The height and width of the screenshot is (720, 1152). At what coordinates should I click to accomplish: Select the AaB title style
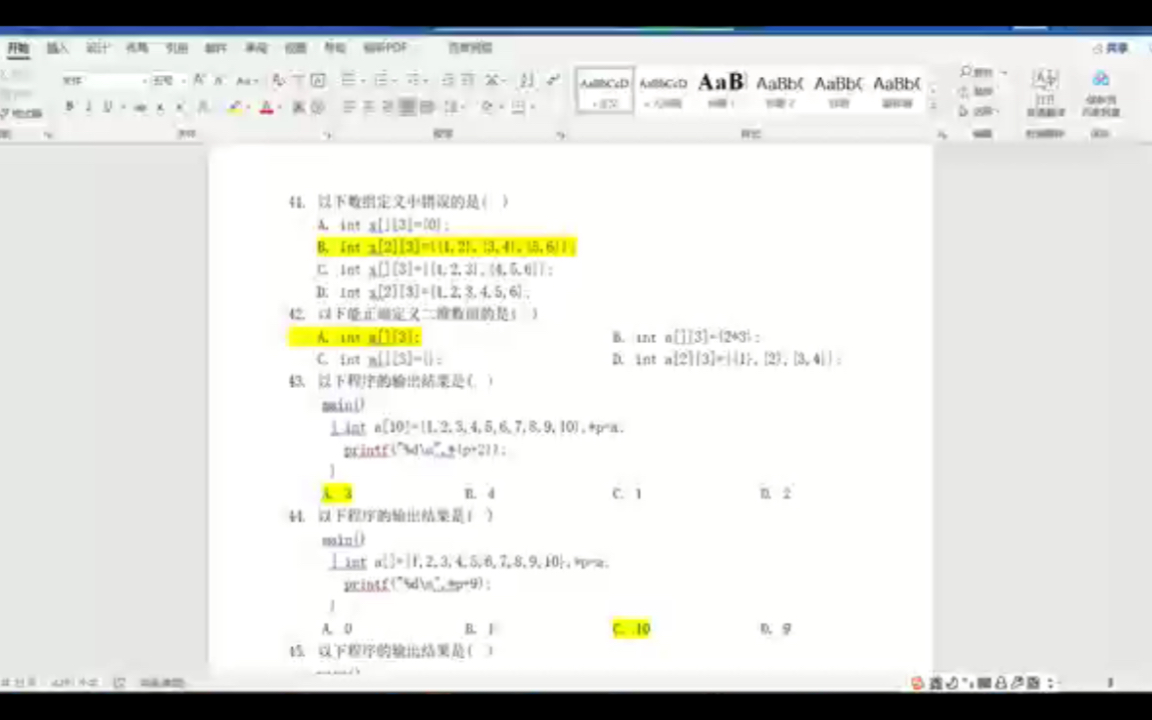click(x=720, y=84)
